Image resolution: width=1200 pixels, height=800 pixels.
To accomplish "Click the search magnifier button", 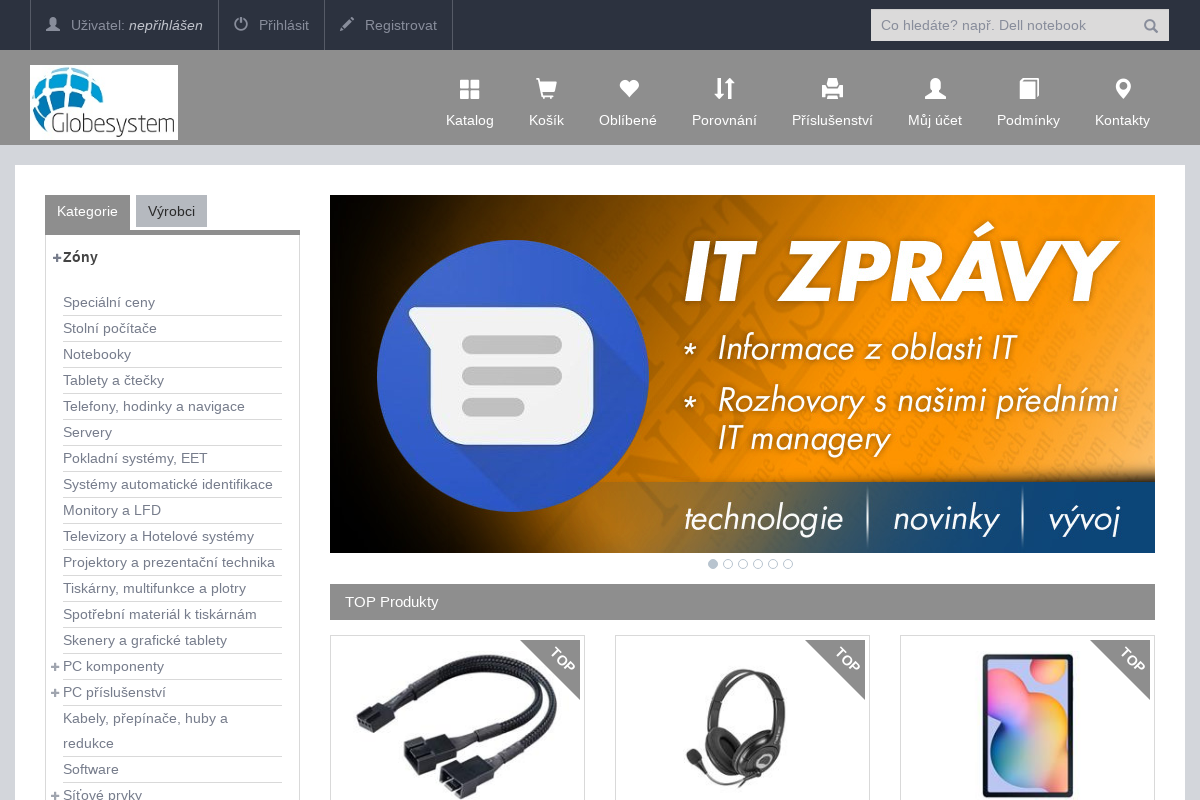I will pos(1151,26).
